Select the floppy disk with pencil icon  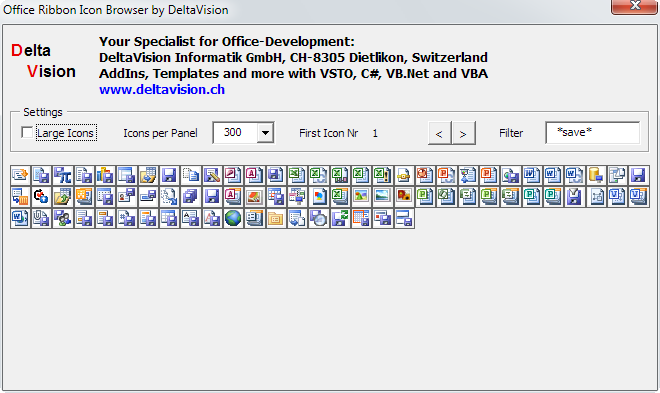coord(212,175)
